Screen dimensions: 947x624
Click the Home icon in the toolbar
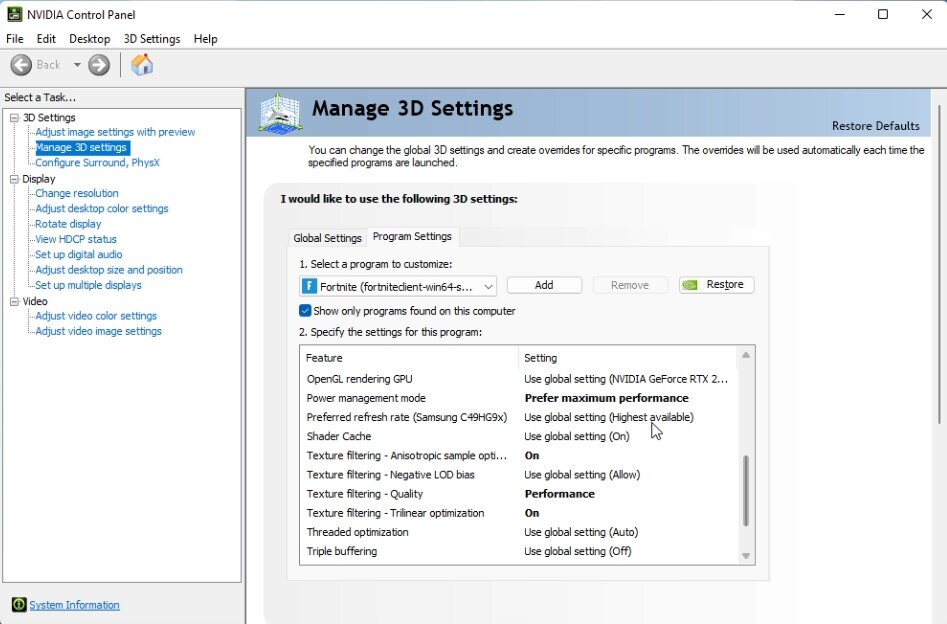point(142,65)
